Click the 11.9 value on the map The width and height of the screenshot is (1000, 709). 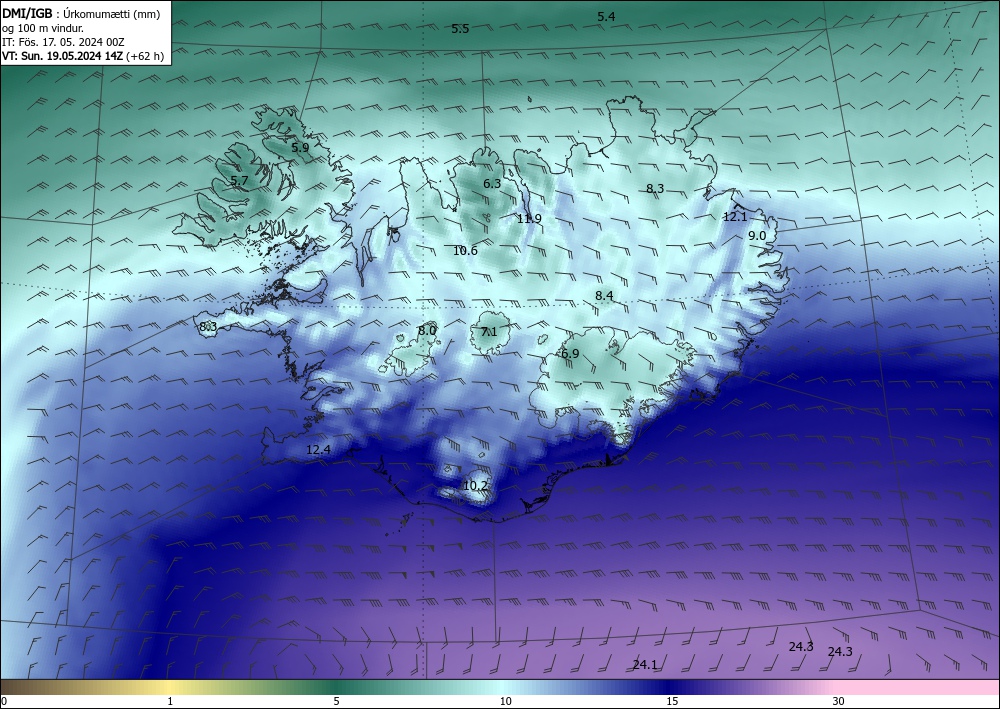coord(529,219)
